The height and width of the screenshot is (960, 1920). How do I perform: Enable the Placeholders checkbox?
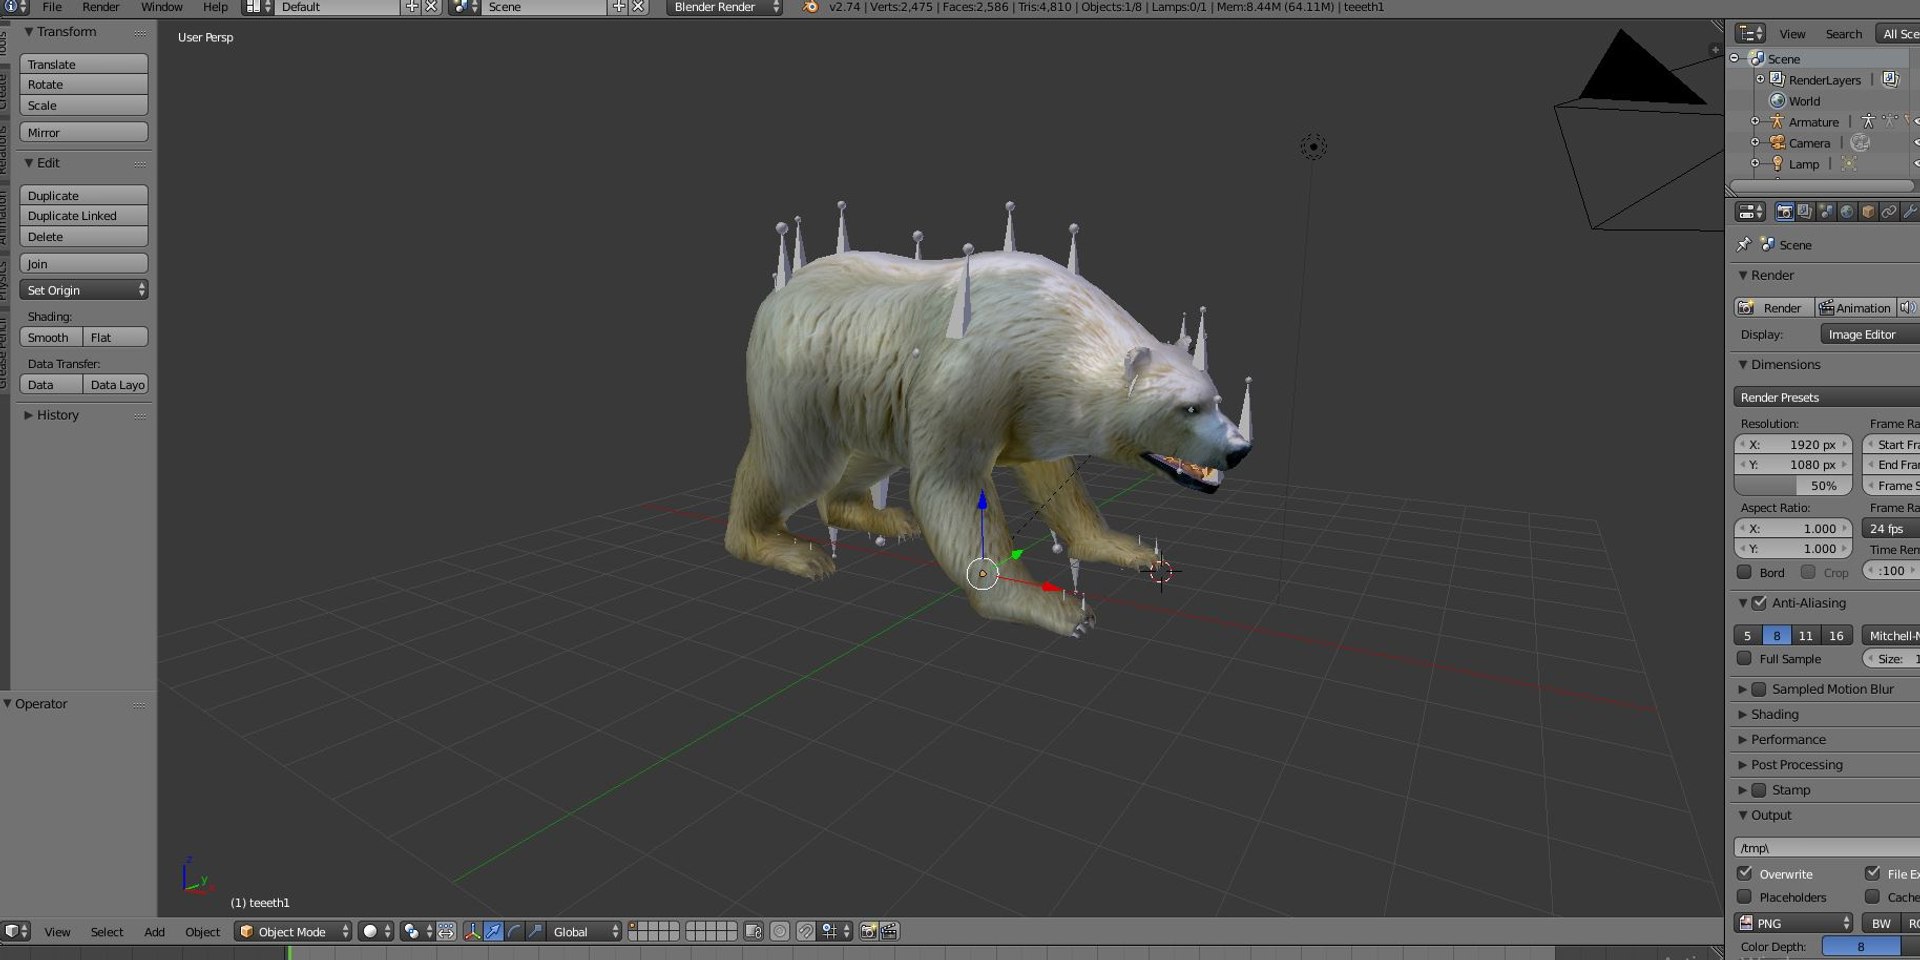point(1744,897)
